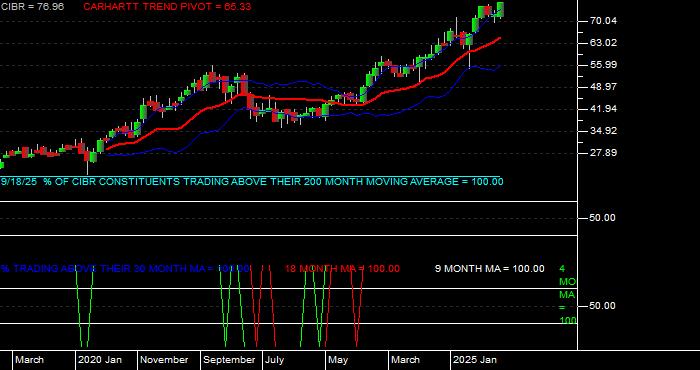The height and width of the screenshot is (370, 700).
Task: Click the 34.92 price axis value
Action: point(603,131)
